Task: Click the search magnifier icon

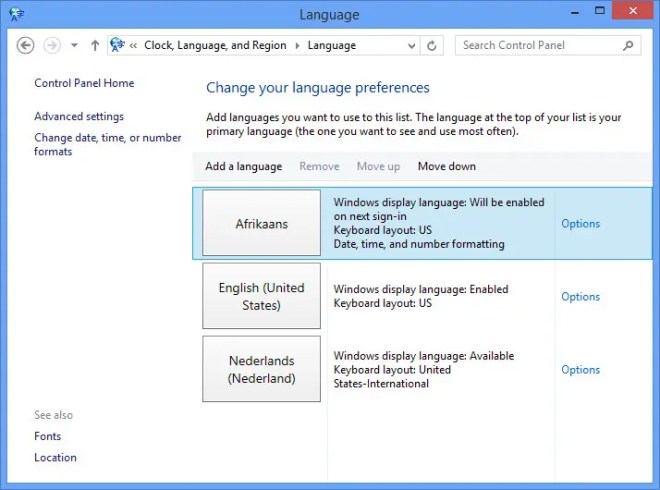Action: tap(628, 45)
